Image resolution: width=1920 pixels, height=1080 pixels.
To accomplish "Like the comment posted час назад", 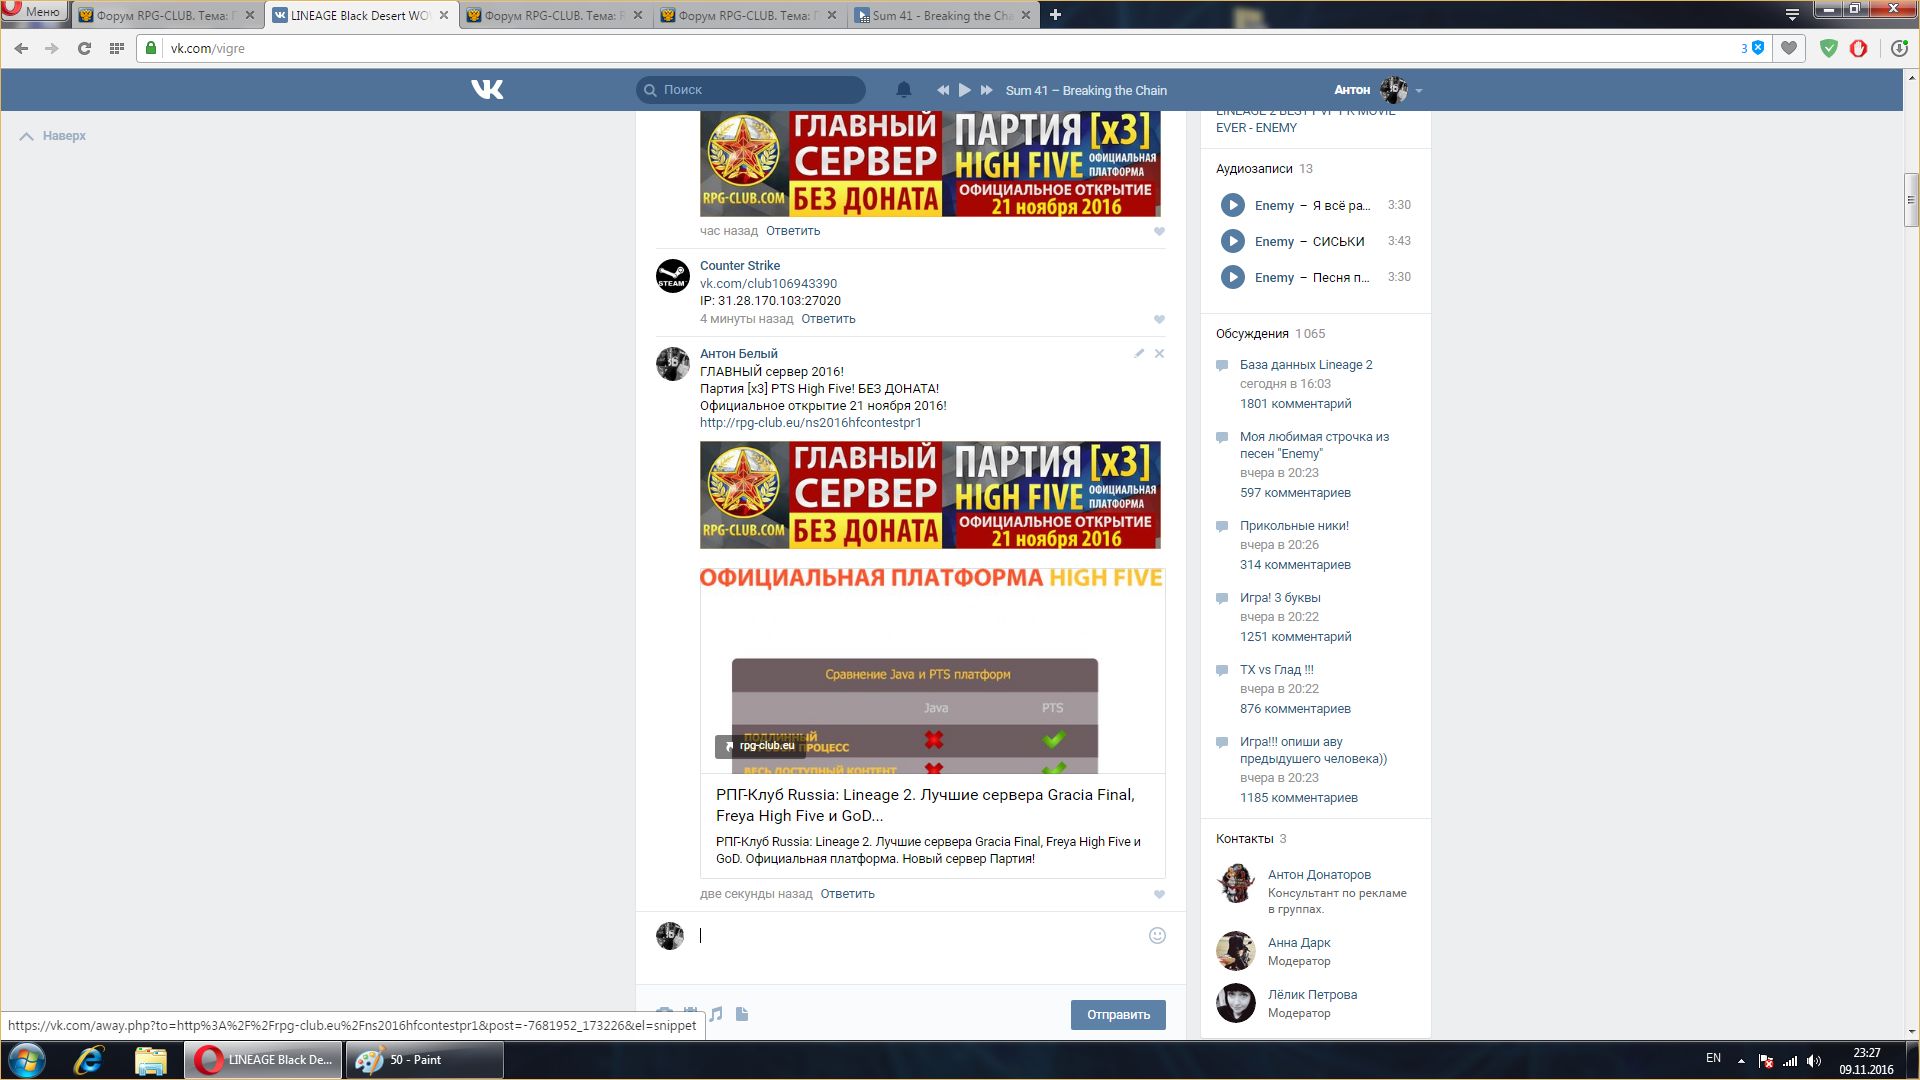I will 1159,231.
